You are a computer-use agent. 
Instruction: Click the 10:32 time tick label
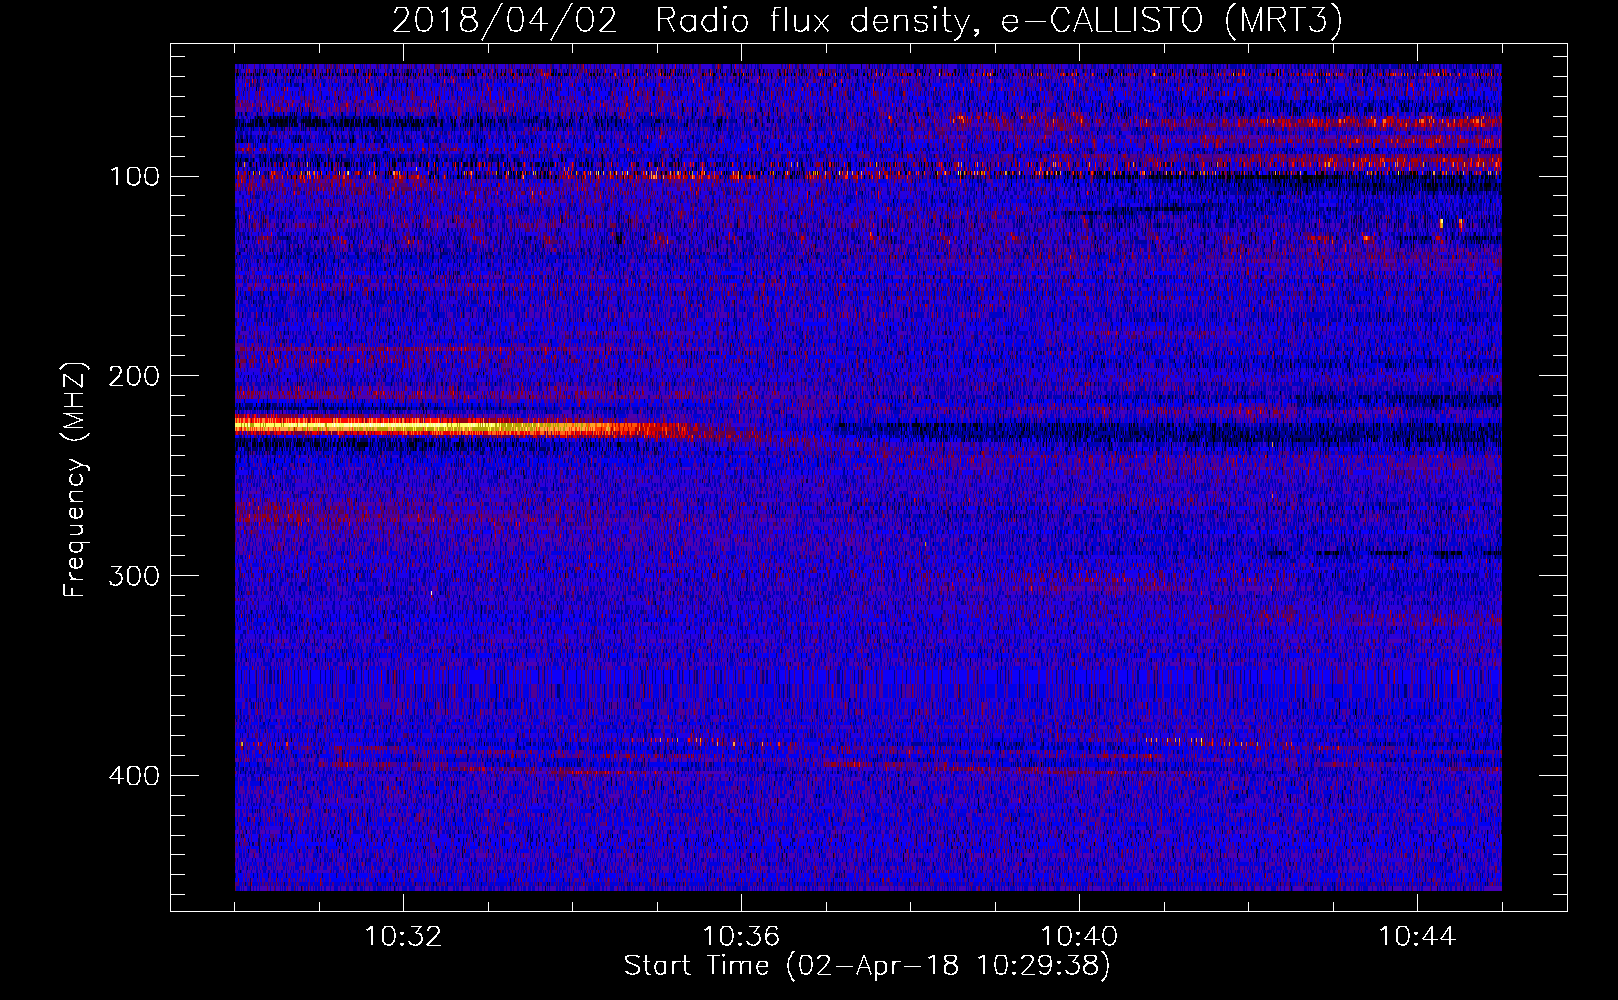point(403,937)
